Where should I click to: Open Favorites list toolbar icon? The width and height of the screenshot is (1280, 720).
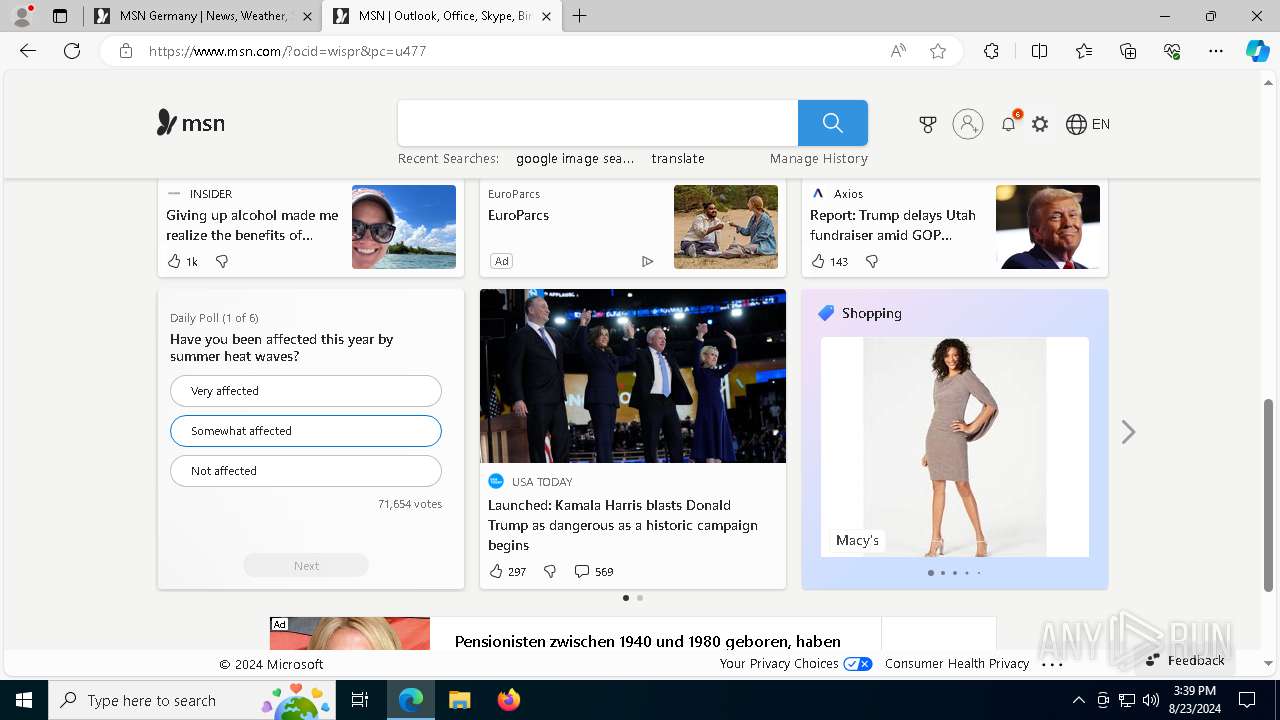click(x=1084, y=51)
